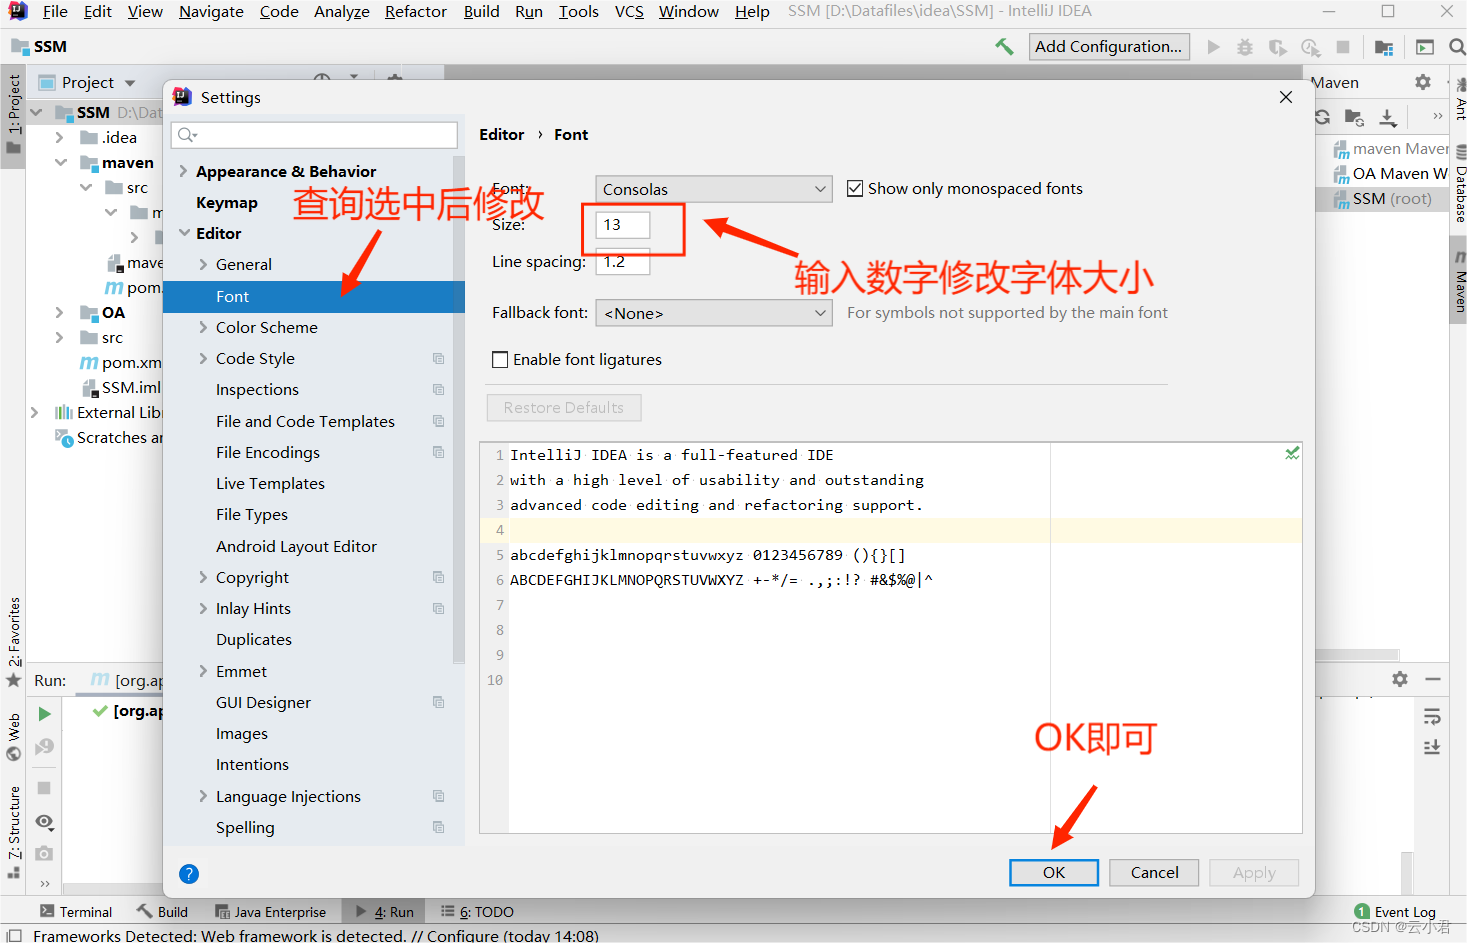Click the Maven generate sources folder icon

pos(1354,117)
